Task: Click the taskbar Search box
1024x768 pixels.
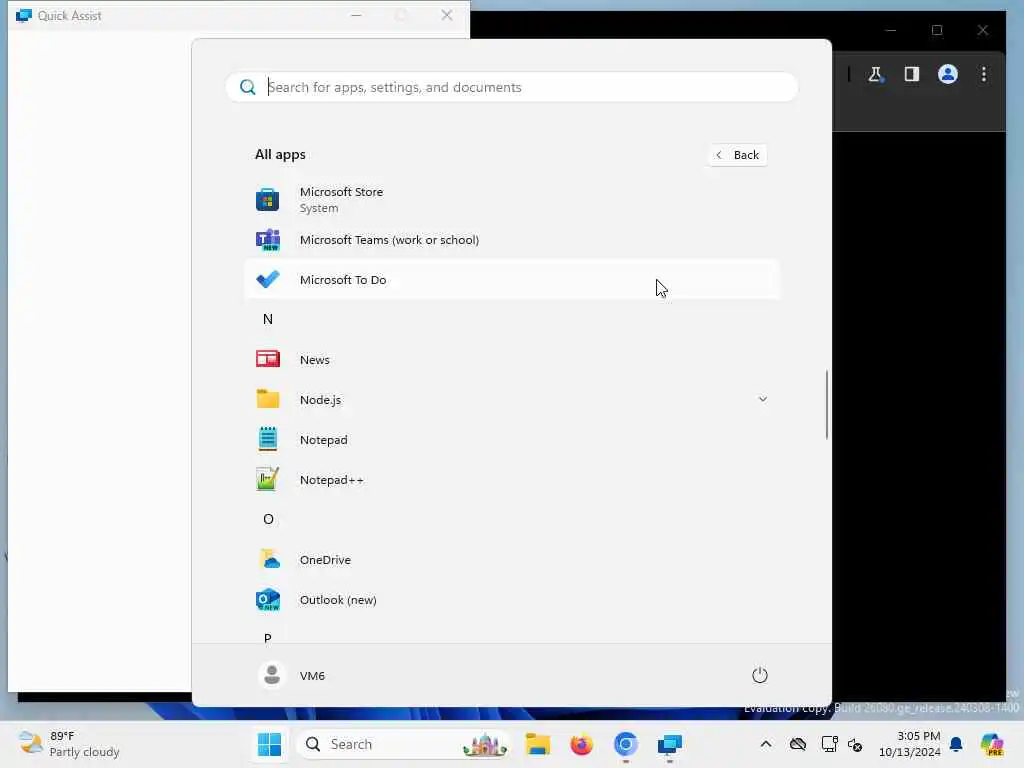Action: 403,744
